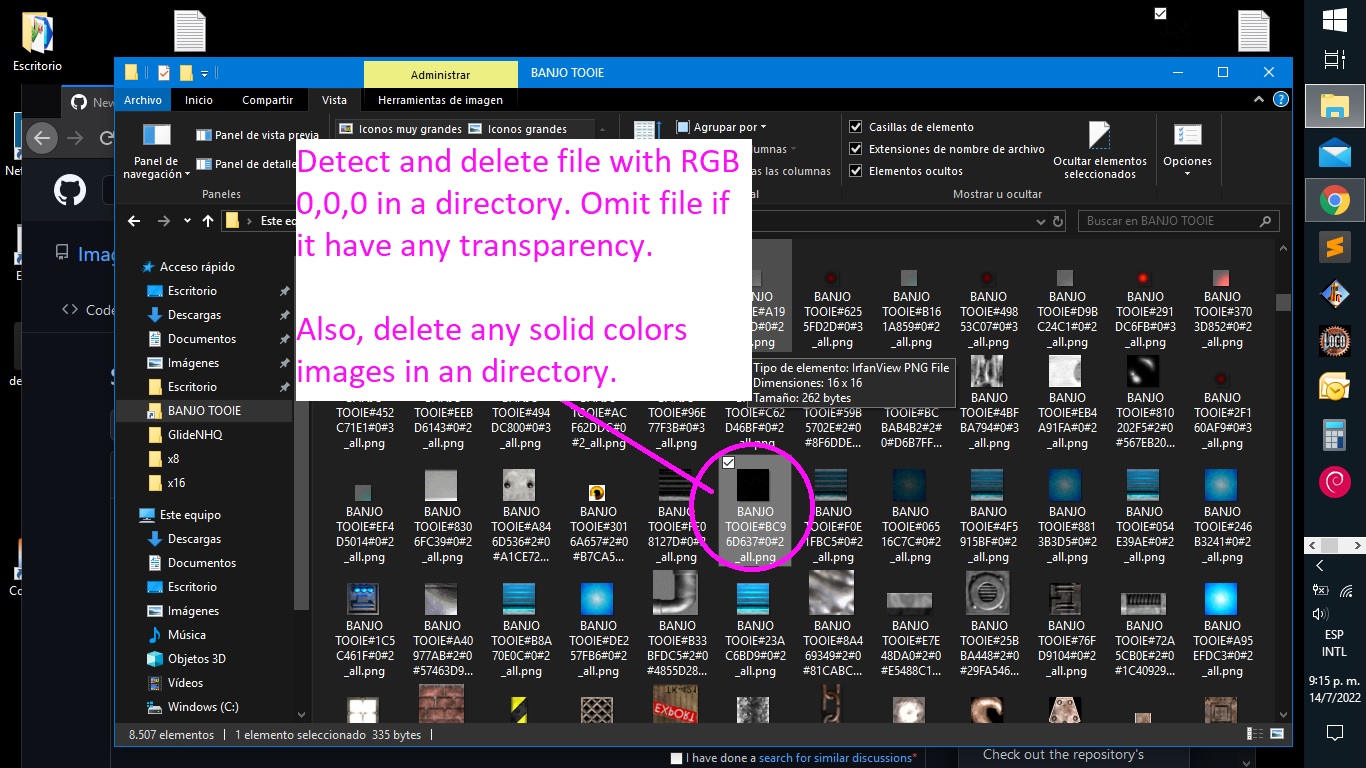Open Herramientas de imagen tab
The height and width of the screenshot is (768, 1366).
(x=439, y=99)
